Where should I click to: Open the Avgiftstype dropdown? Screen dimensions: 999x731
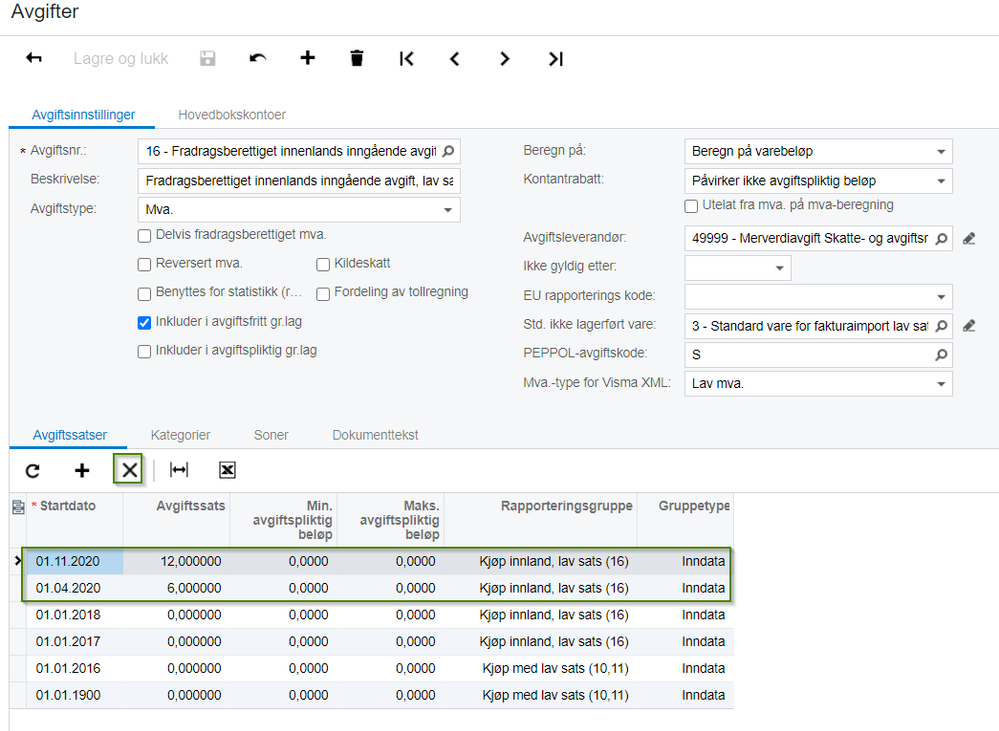click(x=447, y=210)
